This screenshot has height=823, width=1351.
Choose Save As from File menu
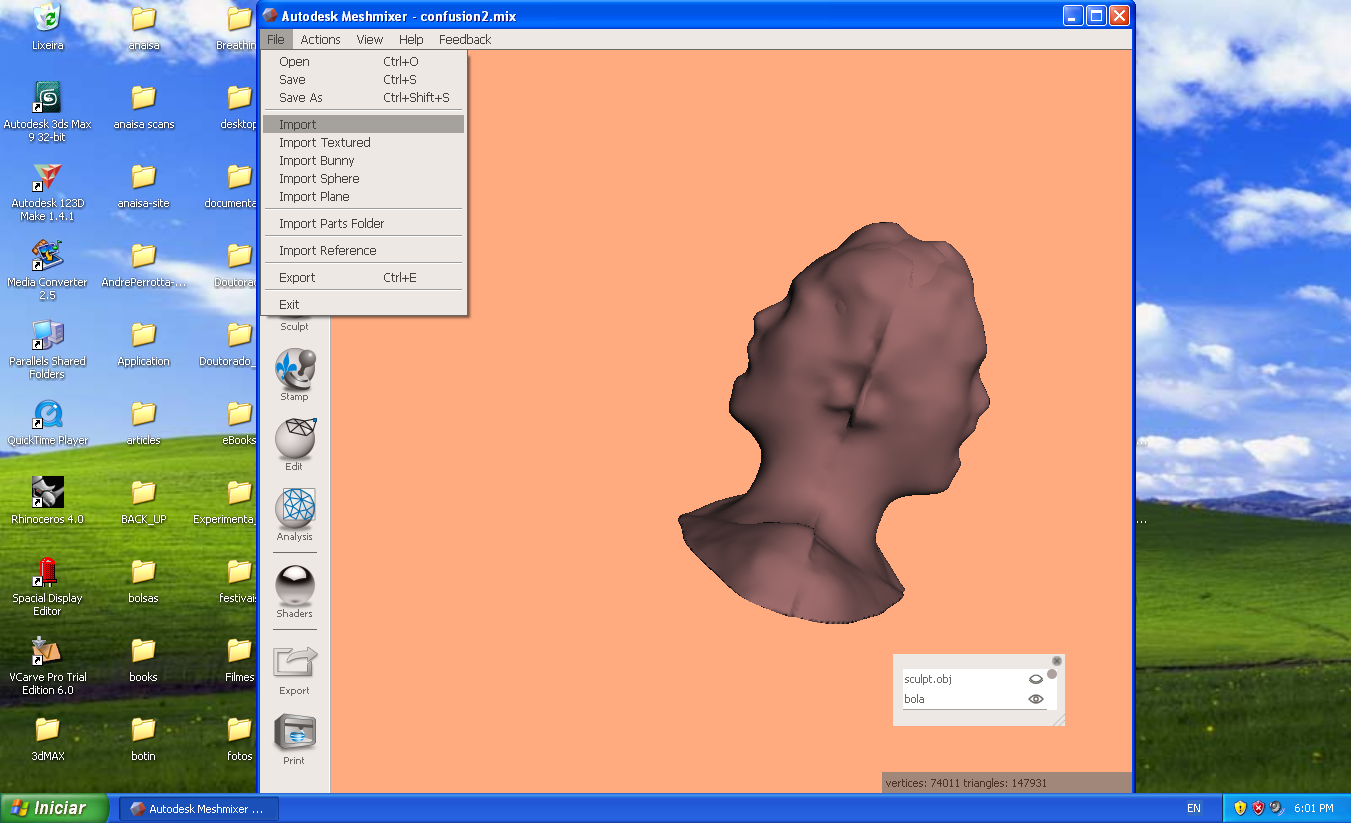[364, 98]
